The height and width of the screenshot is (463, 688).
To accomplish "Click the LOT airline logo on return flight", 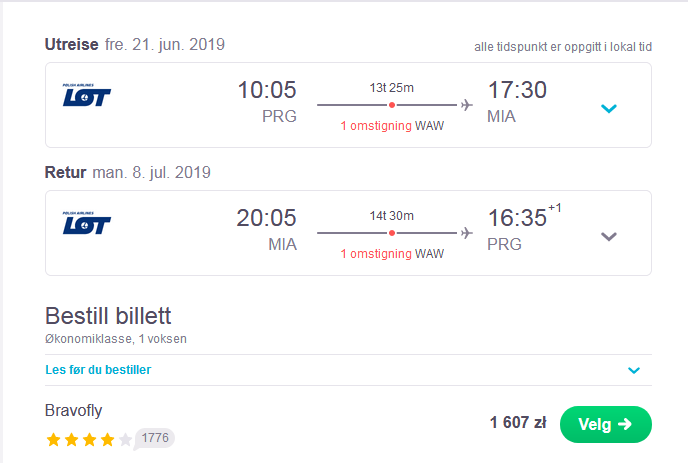I will tap(86, 223).
